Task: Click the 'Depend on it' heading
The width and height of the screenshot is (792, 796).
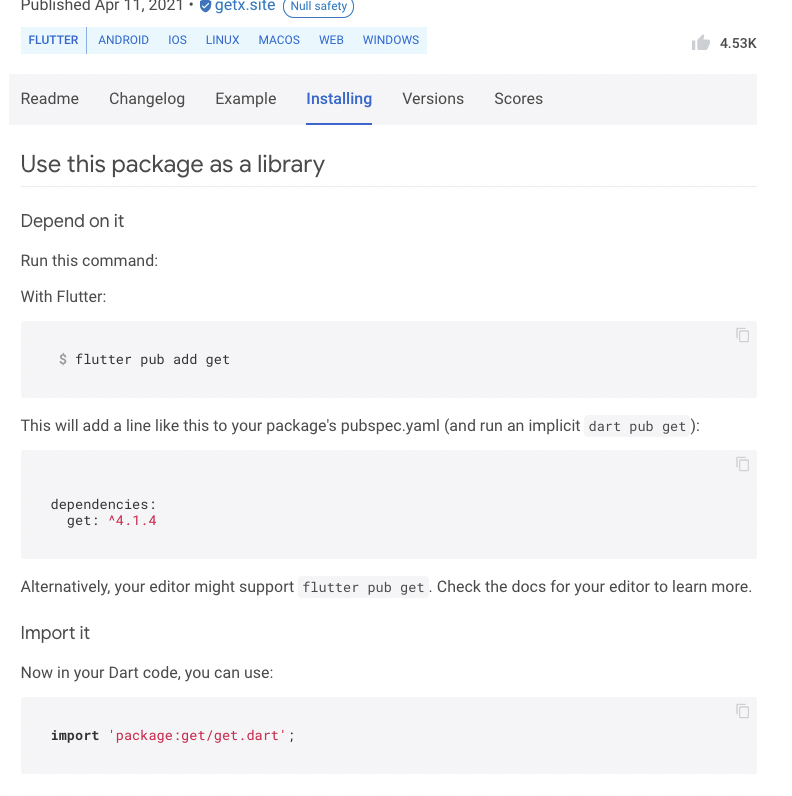Action: (x=72, y=221)
